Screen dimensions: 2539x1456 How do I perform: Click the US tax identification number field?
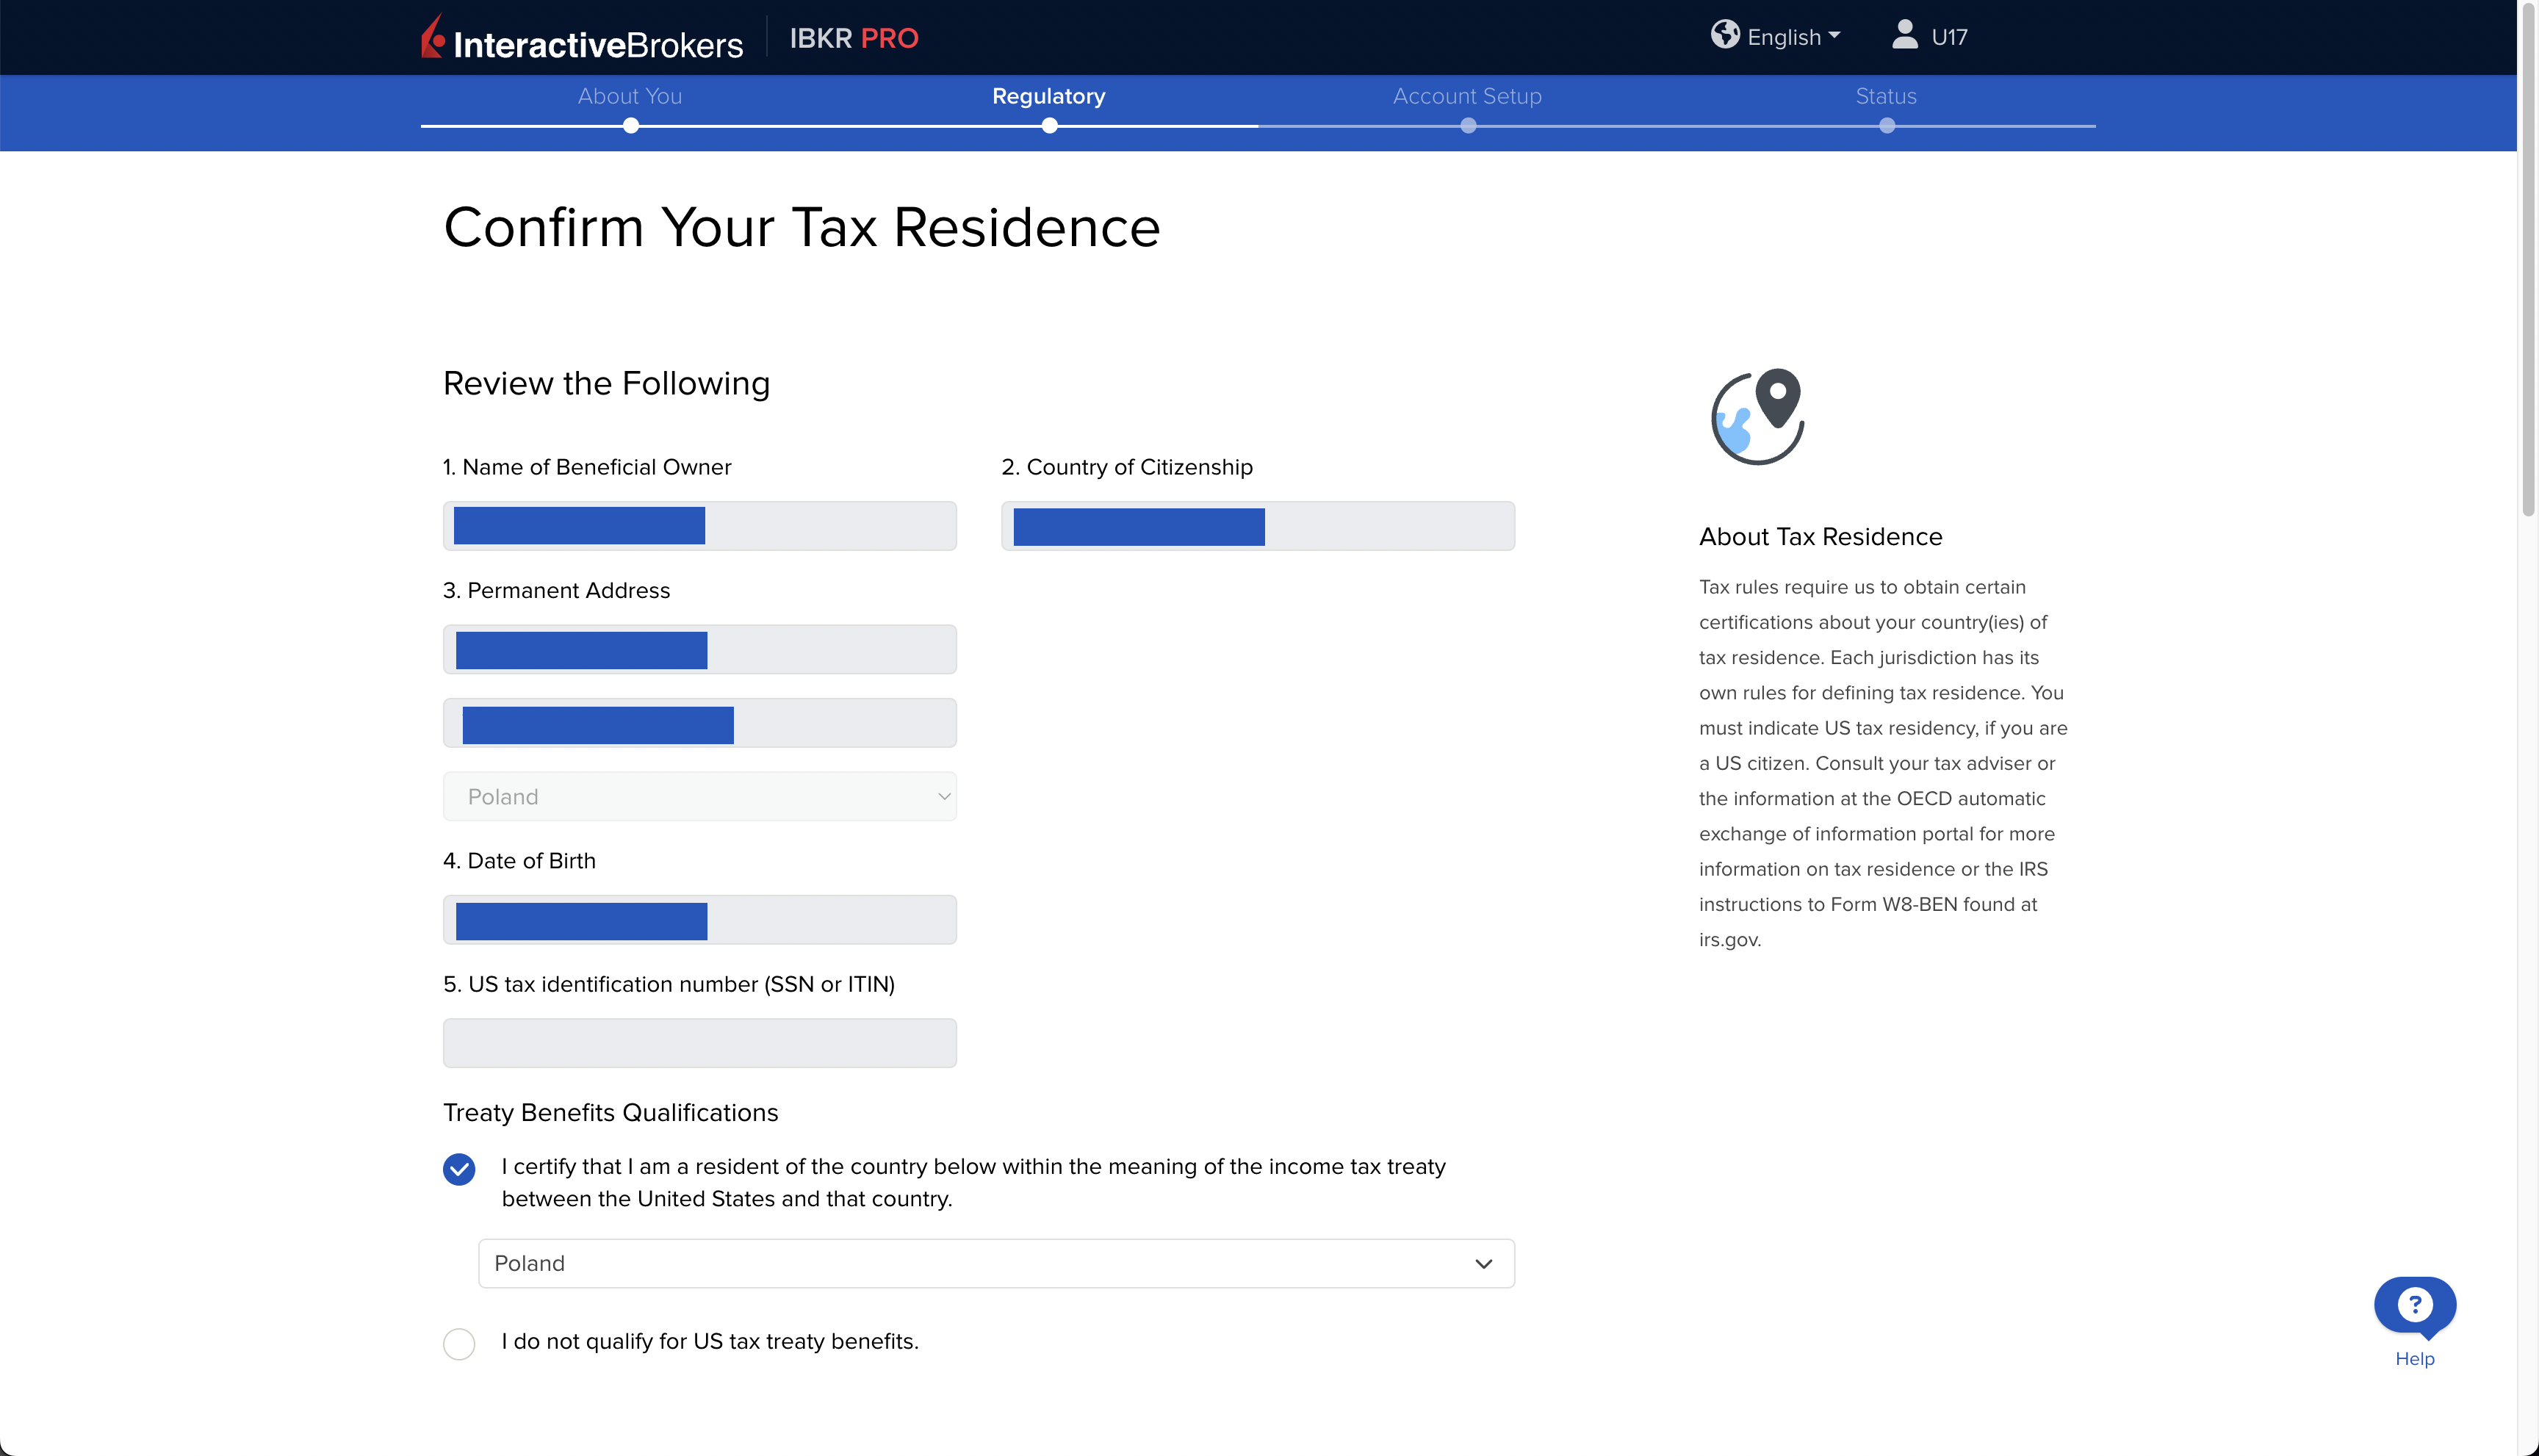(699, 1043)
